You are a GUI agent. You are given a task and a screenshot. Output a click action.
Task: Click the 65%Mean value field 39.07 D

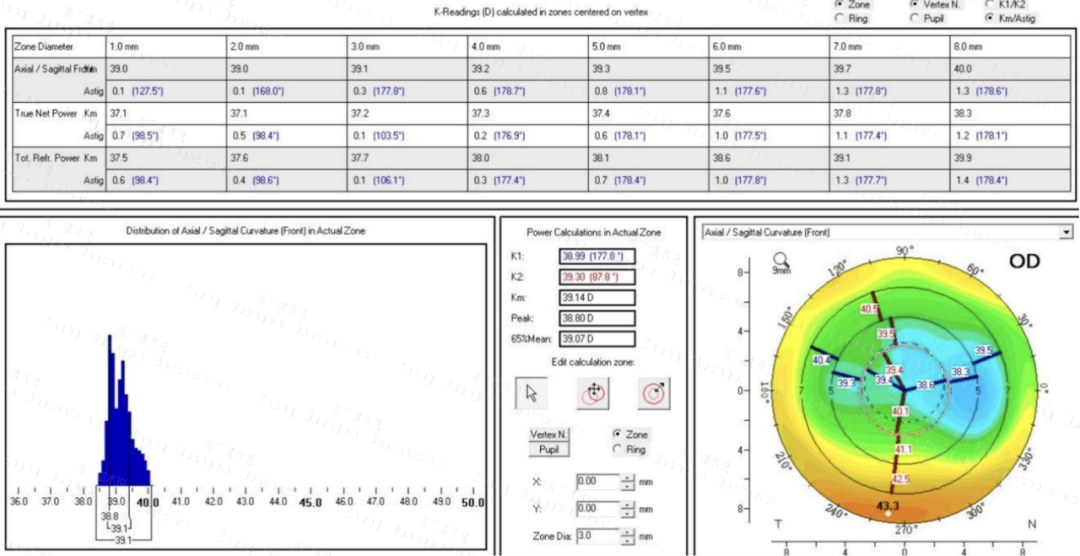[x=597, y=339]
